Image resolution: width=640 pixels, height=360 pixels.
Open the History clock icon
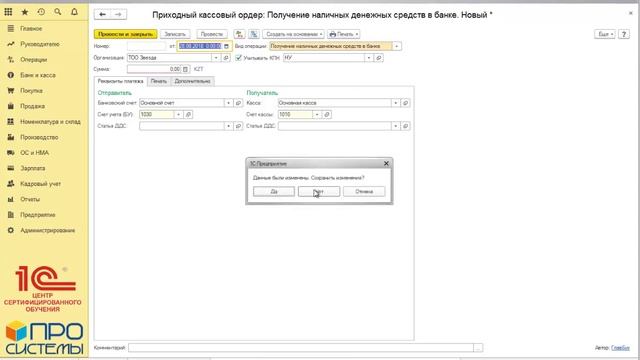pyautogui.click(x=41, y=12)
